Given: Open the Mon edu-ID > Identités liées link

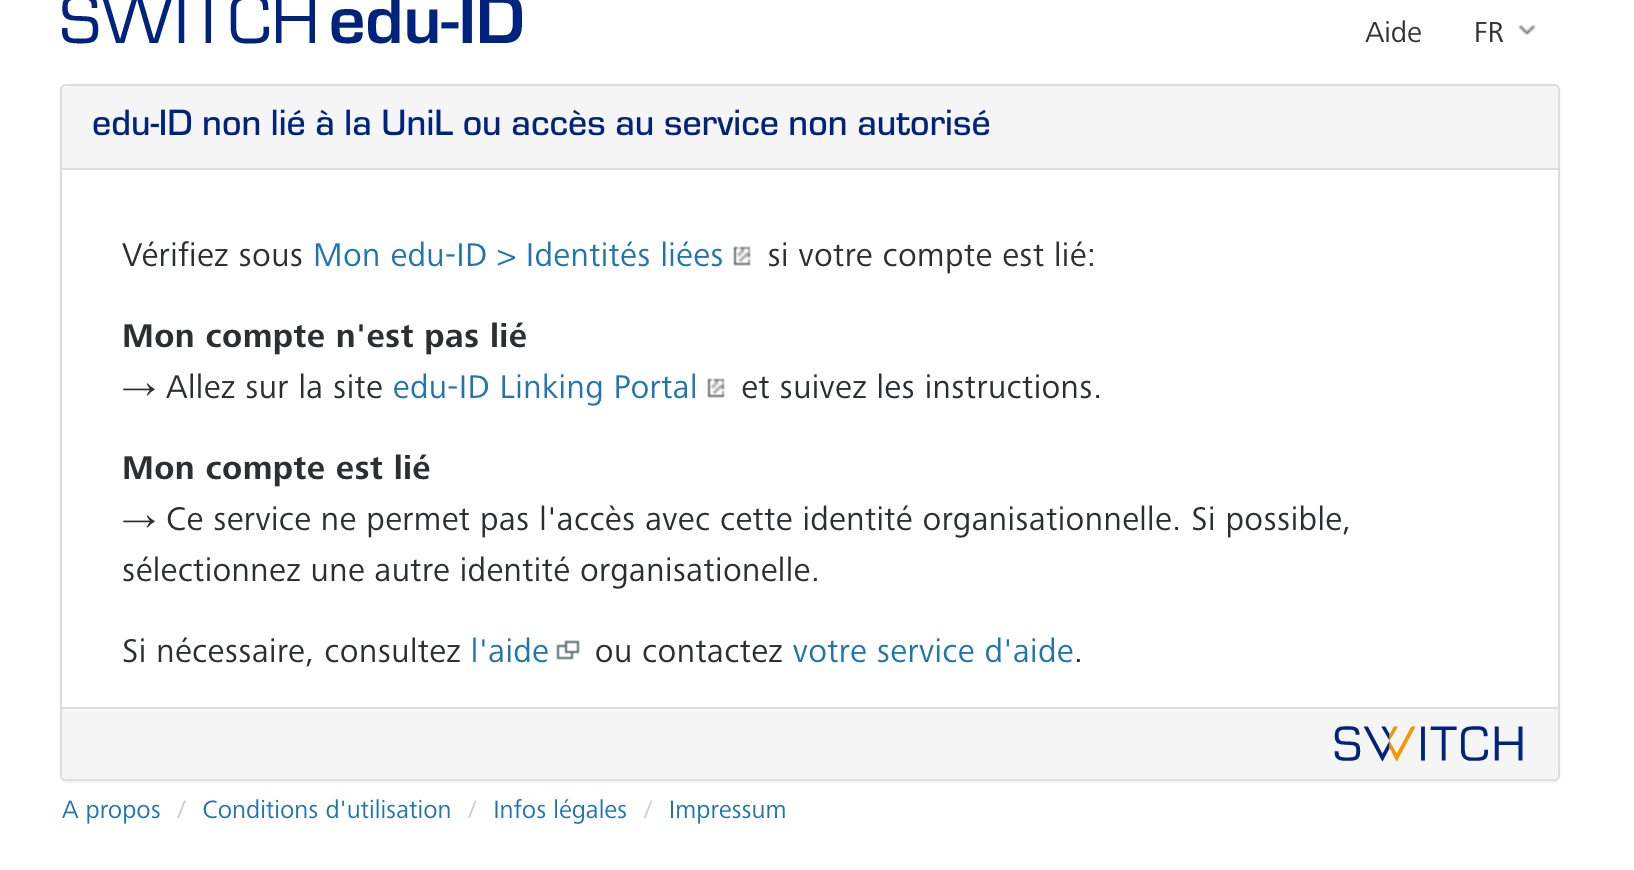Looking at the screenshot, I should [518, 256].
